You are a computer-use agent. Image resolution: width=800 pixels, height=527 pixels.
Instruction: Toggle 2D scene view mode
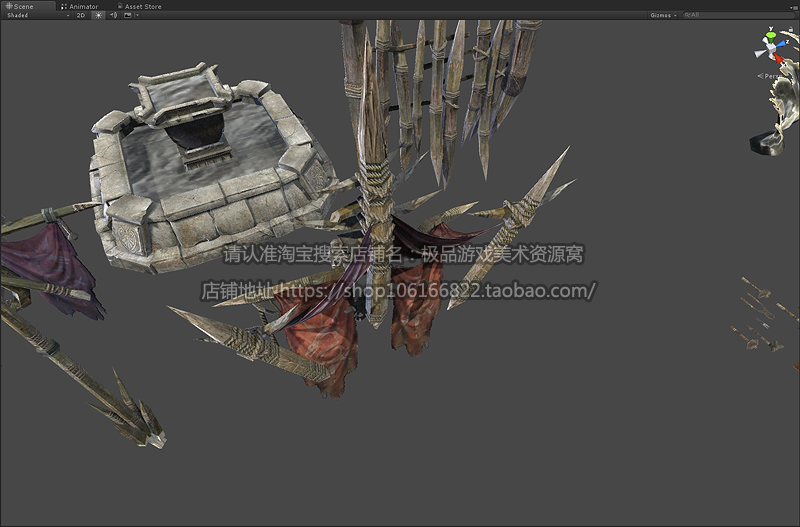click(81, 15)
